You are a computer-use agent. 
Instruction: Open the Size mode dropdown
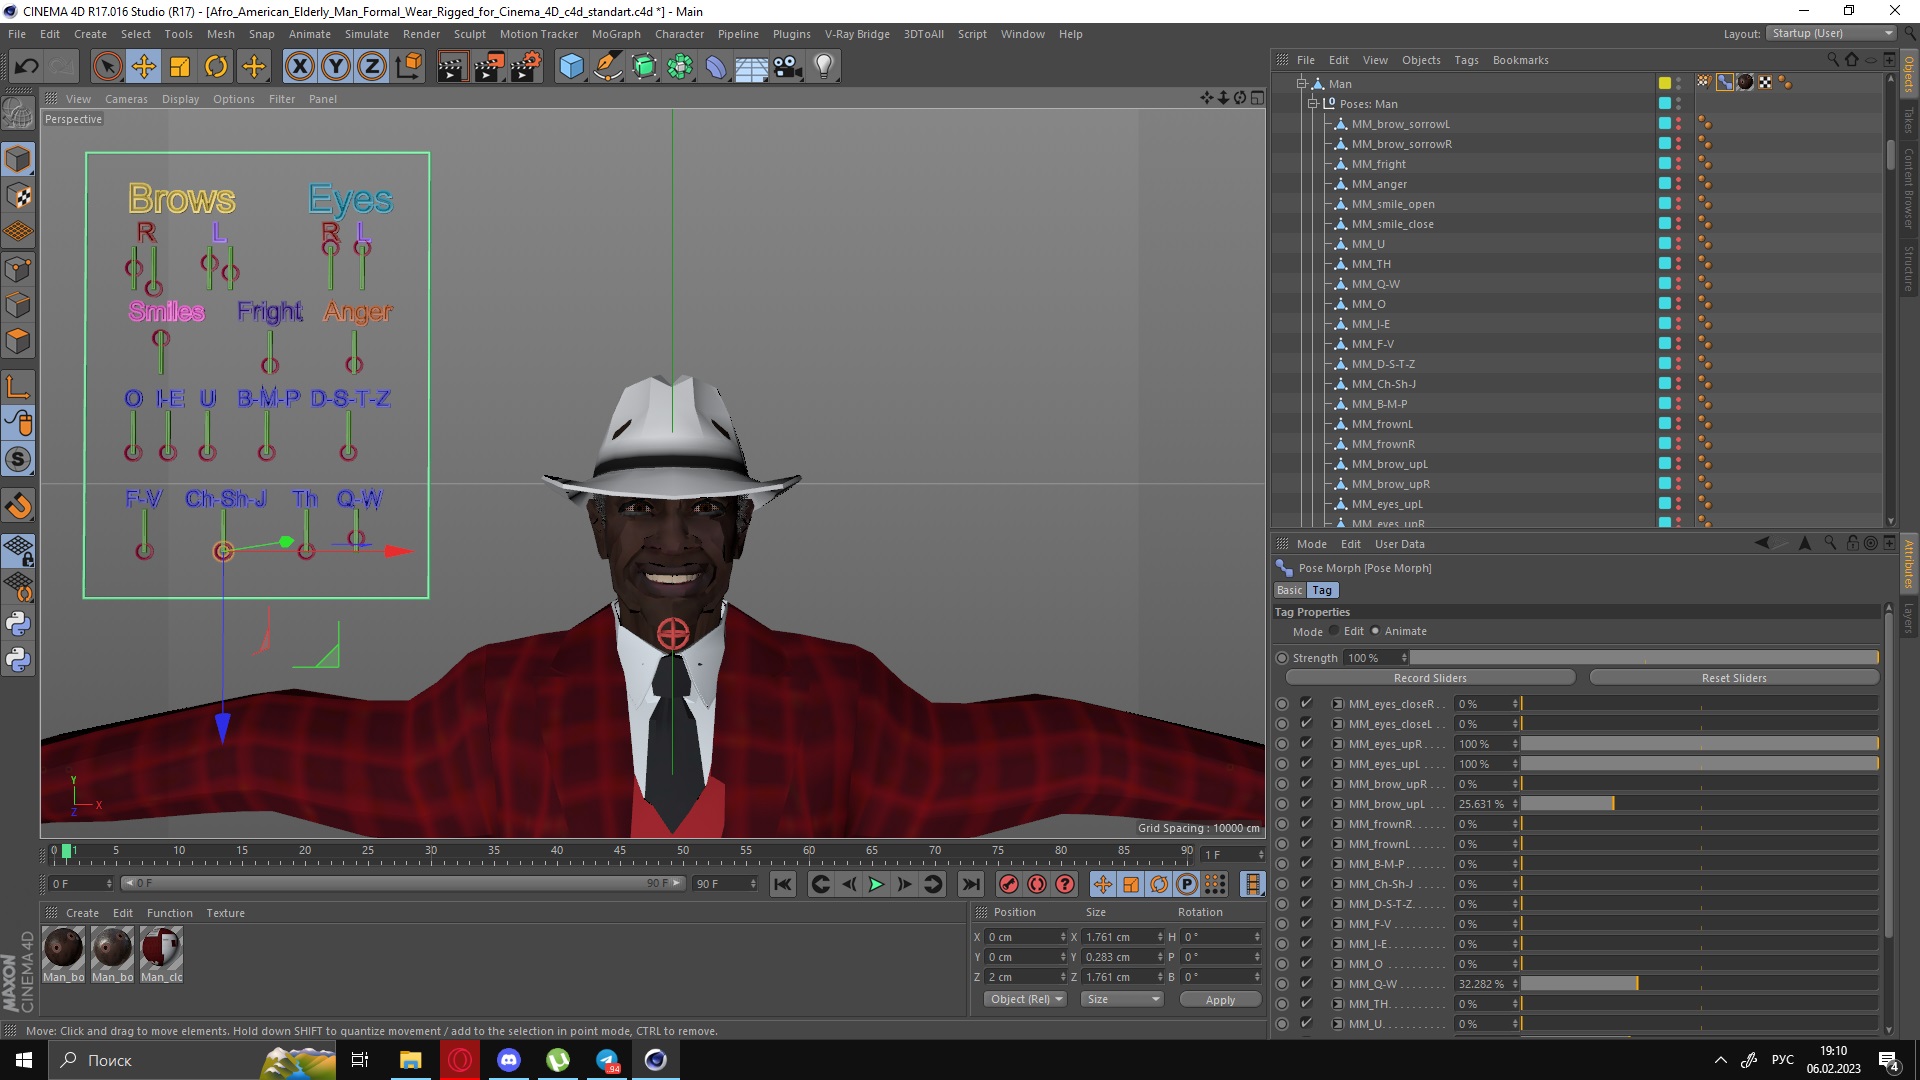tap(1123, 999)
